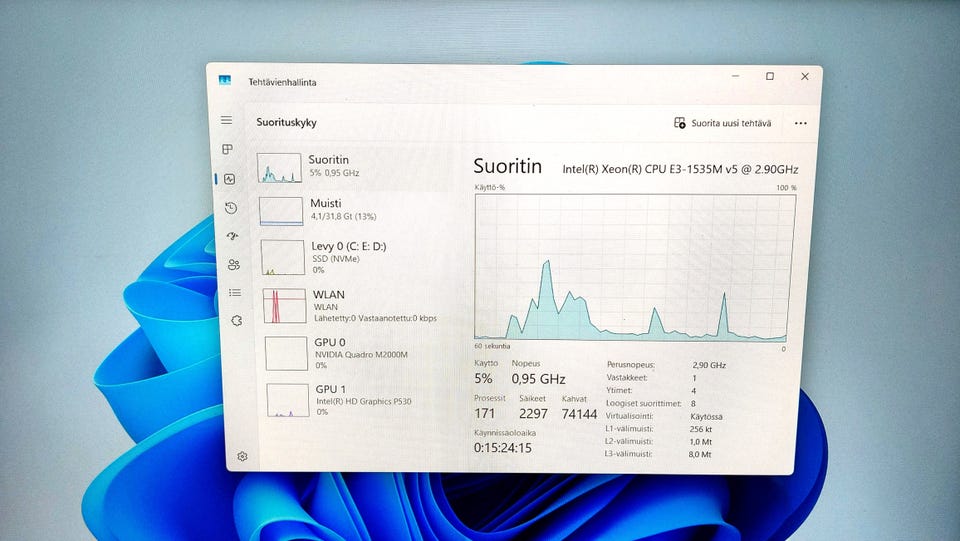Click the GPU 1 mini graph thumbnail
Image resolution: width=960 pixels, height=541 pixels.
[x=288, y=400]
